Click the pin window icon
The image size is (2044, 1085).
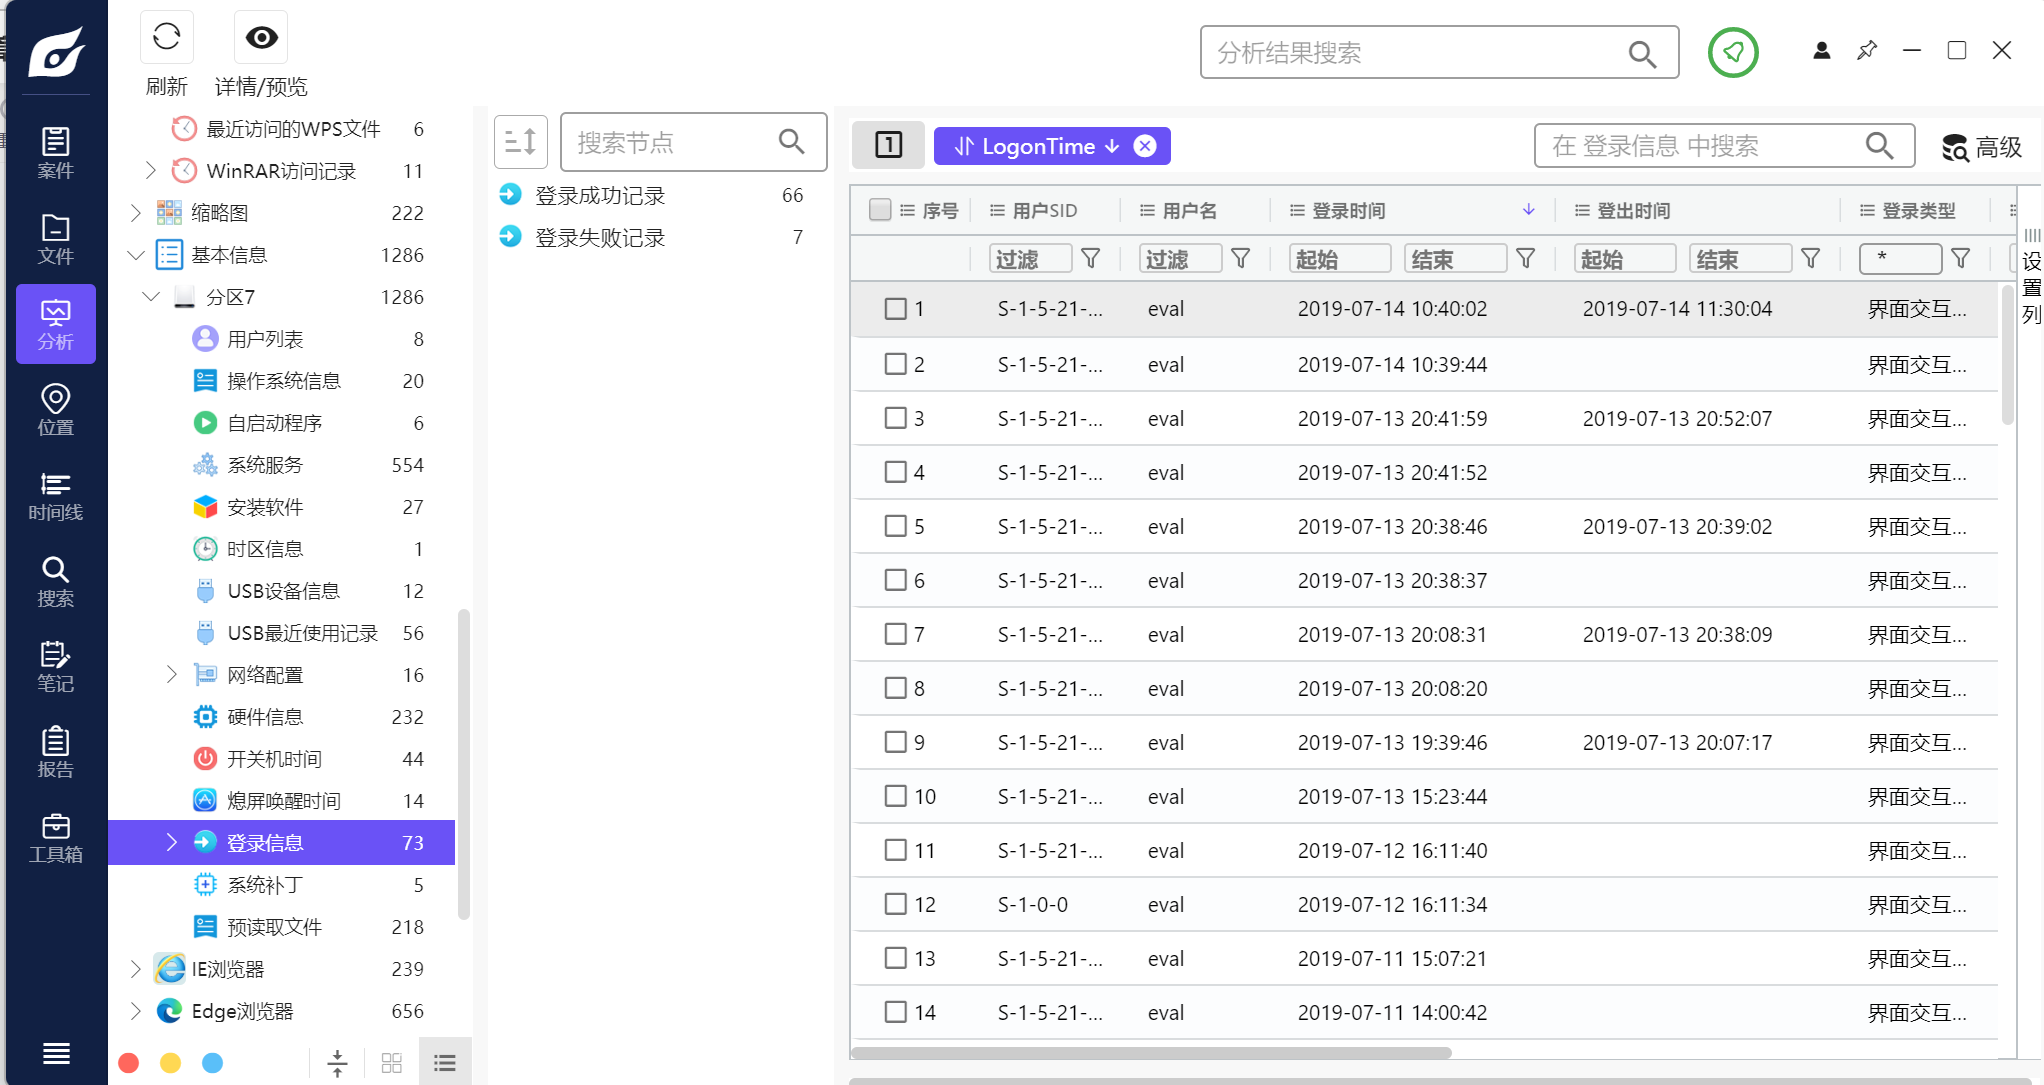(x=1867, y=50)
